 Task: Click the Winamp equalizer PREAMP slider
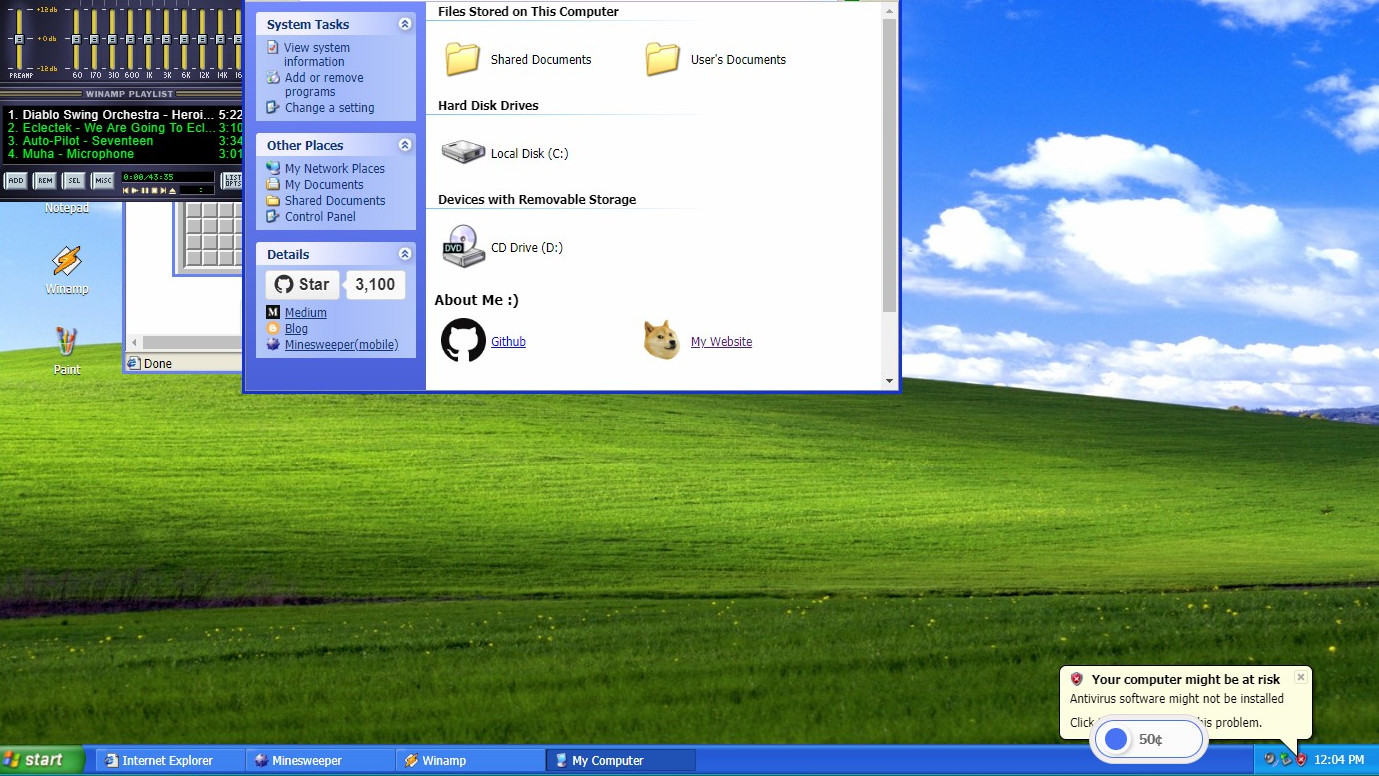click(19, 39)
